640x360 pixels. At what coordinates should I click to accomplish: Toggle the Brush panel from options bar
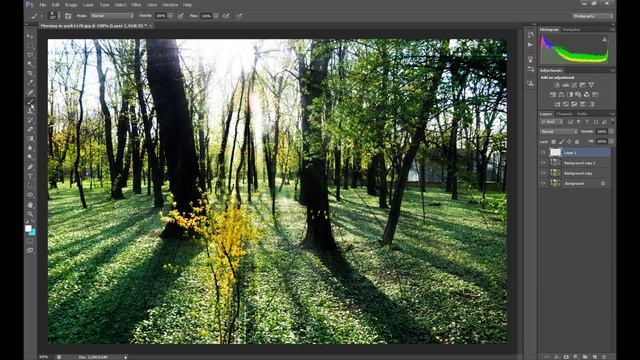pyautogui.click(x=68, y=16)
